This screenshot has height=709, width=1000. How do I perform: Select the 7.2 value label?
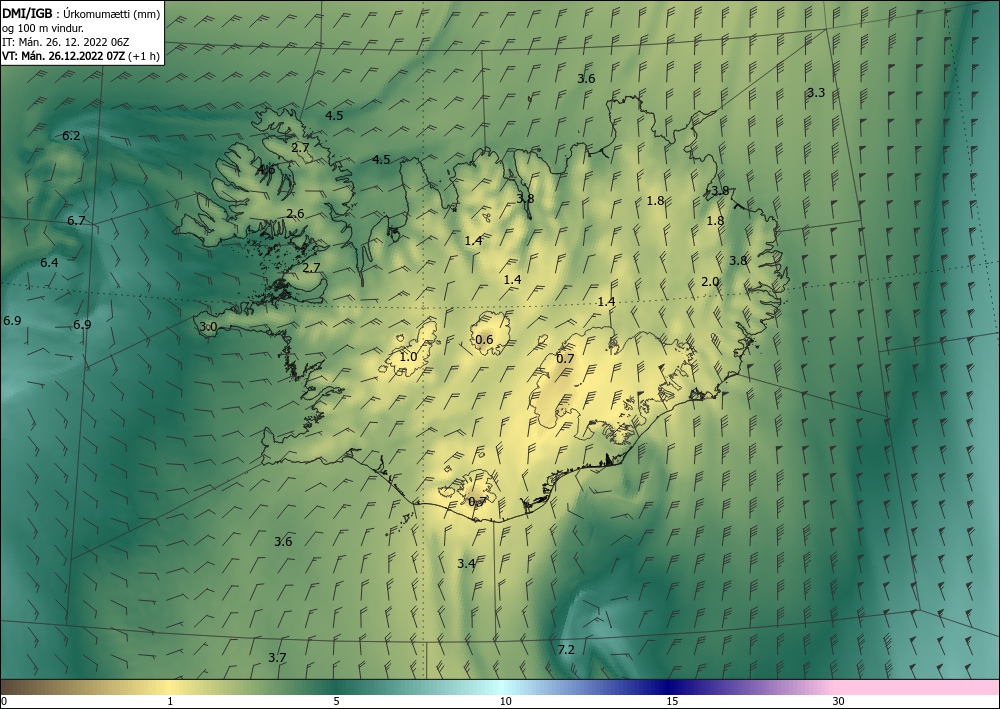(566, 650)
